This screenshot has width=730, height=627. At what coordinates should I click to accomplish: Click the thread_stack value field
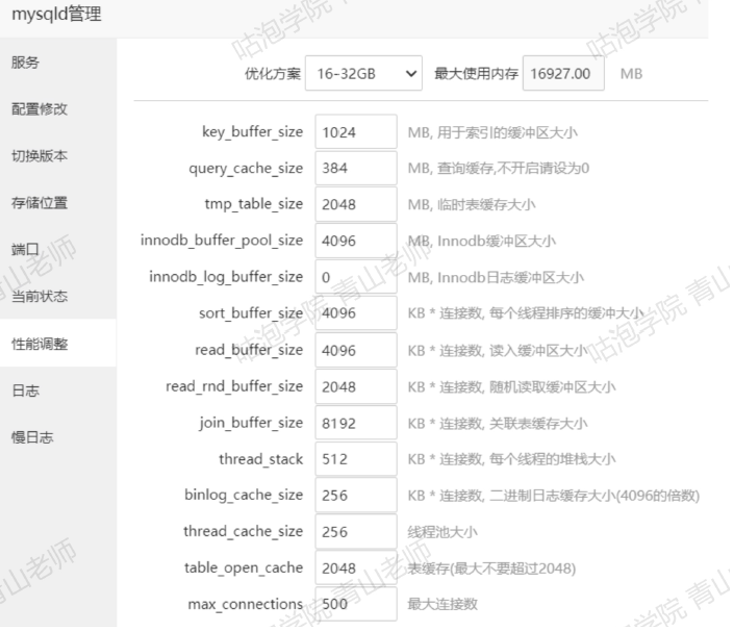[355, 459]
